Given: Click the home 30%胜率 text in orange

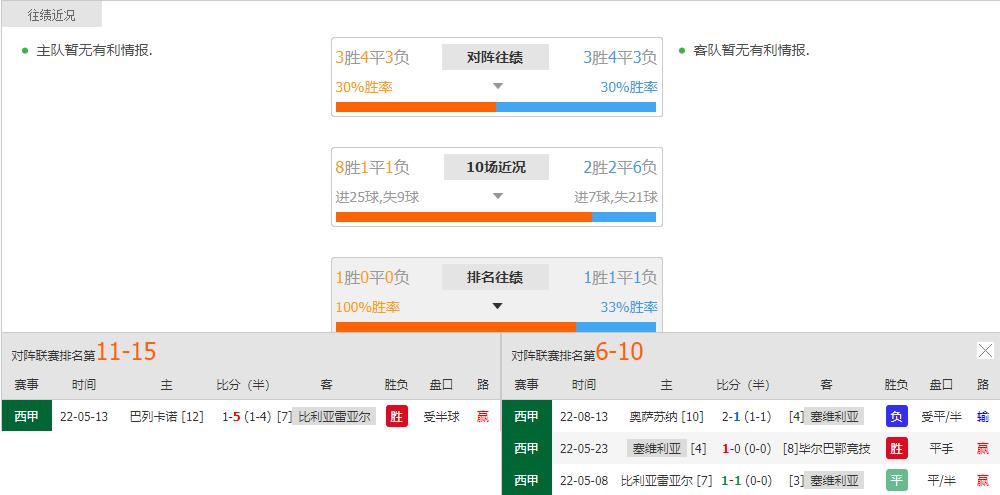Looking at the screenshot, I should [x=364, y=87].
